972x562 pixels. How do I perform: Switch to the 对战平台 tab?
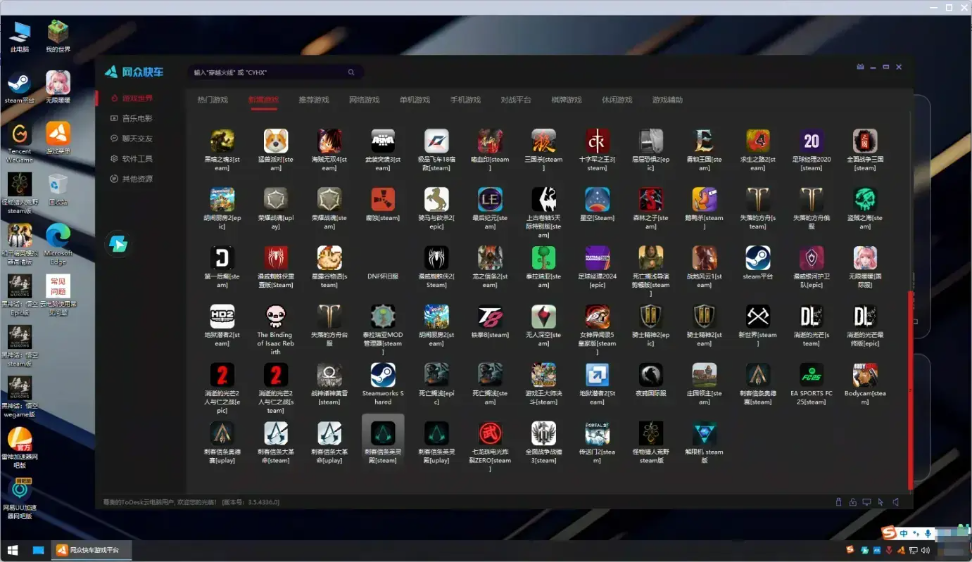coord(516,100)
